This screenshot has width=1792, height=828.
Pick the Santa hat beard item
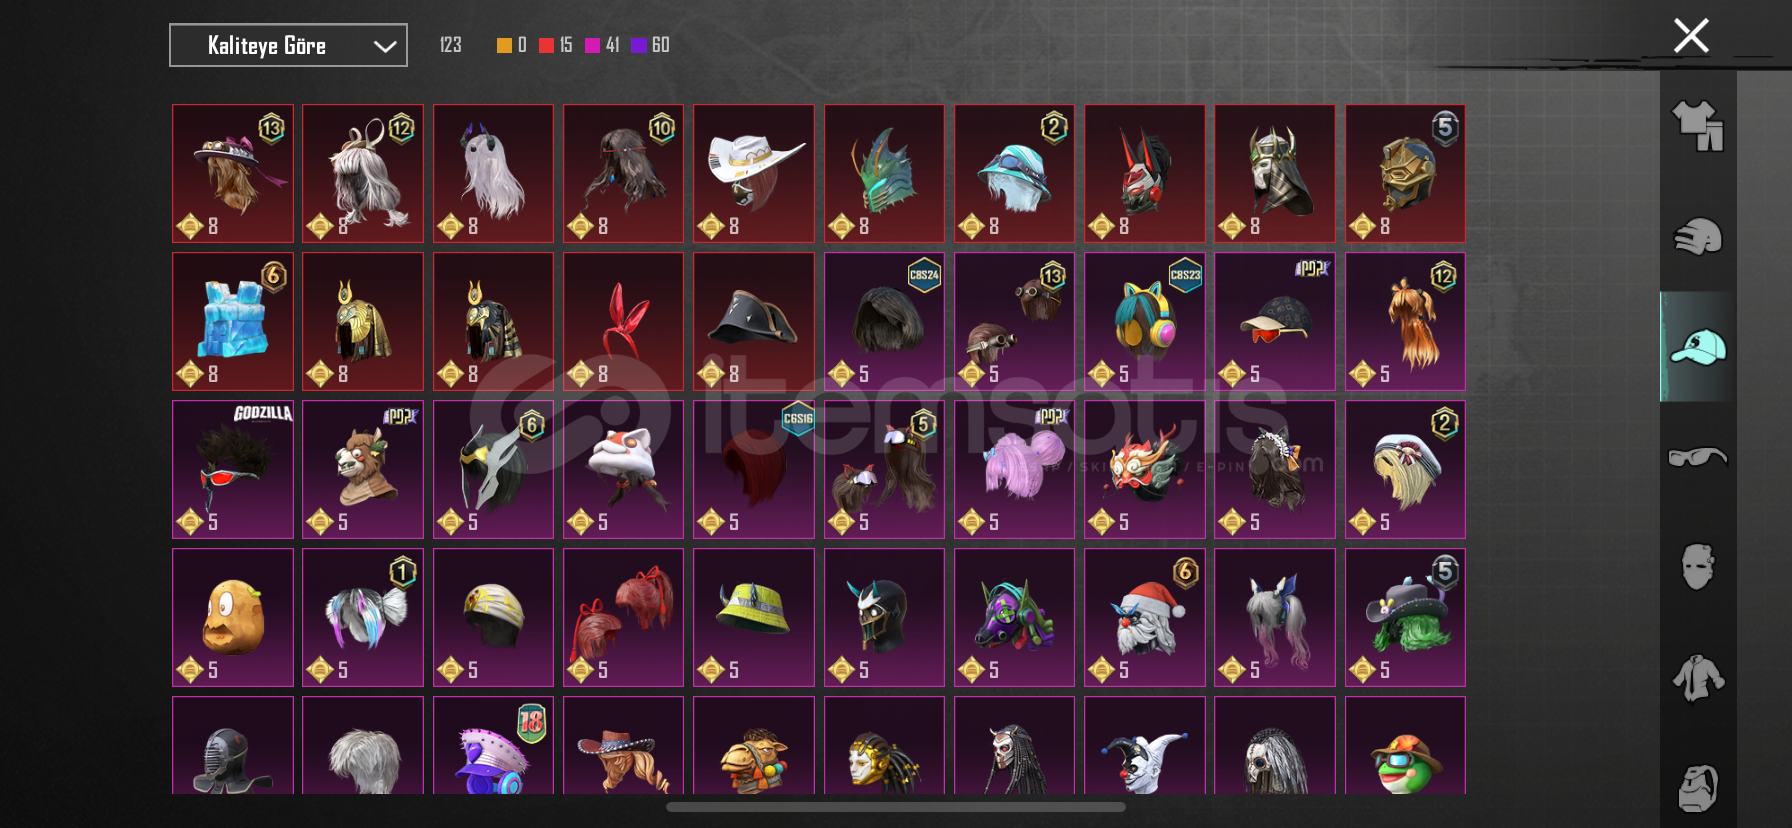pos(1145,617)
